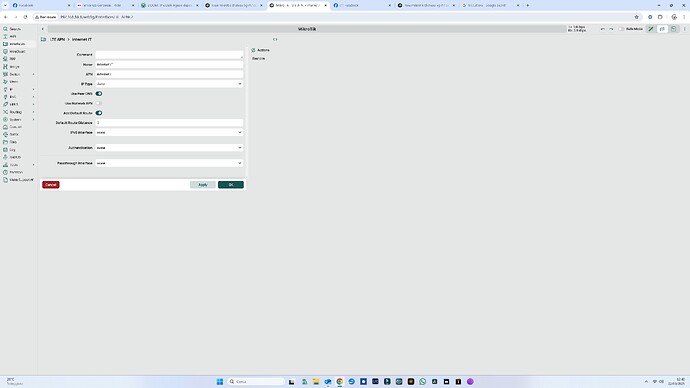Enable Use Network APN switch
This screenshot has height=388, width=690.
(x=99, y=103)
